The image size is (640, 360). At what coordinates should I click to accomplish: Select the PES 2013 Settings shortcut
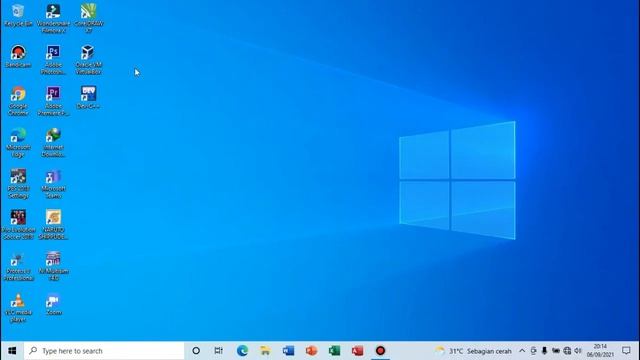tap(18, 183)
